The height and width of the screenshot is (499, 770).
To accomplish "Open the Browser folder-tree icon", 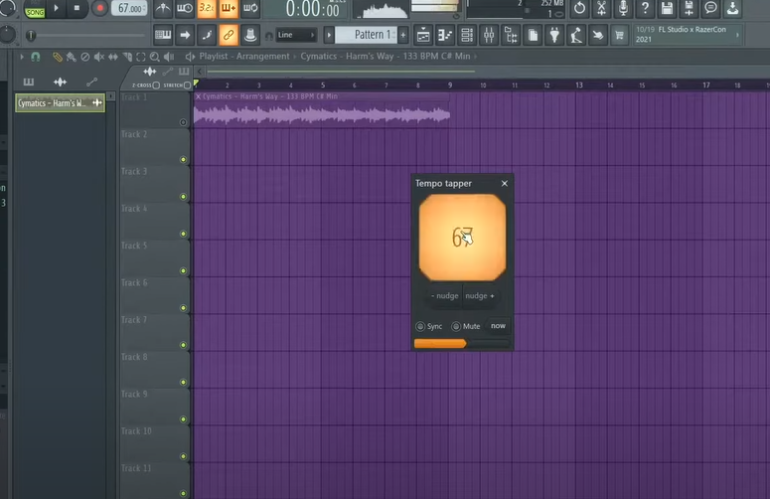I will (x=511, y=35).
